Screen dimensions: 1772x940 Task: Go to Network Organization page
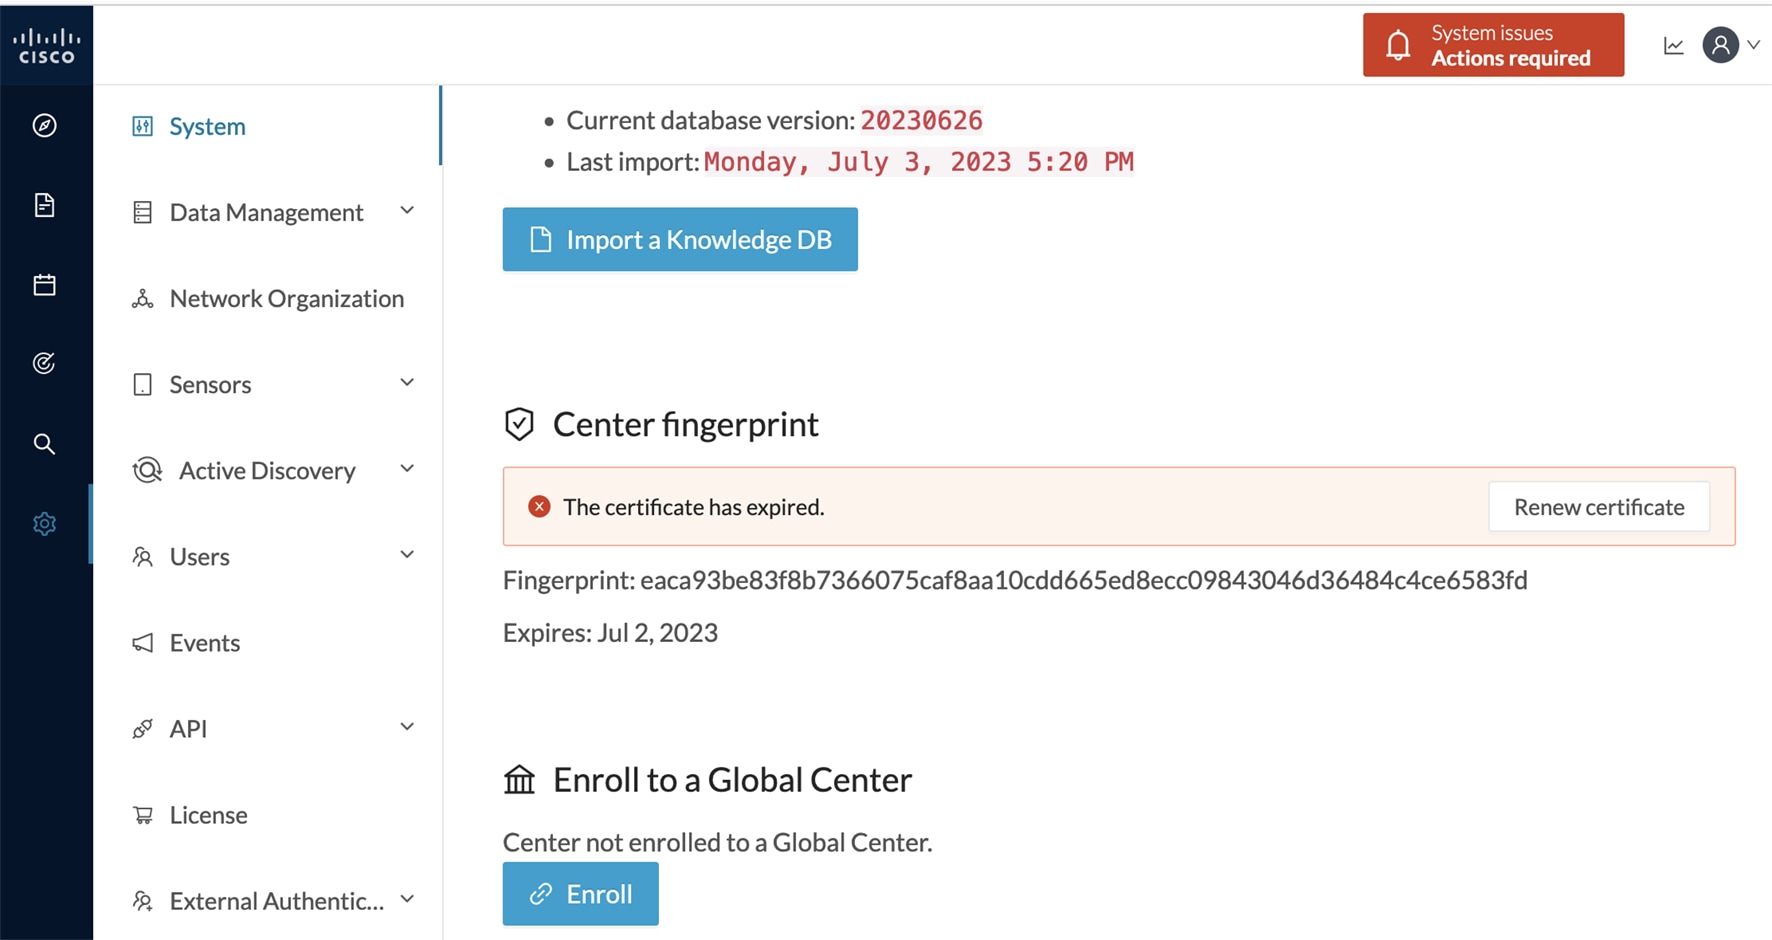pyautogui.click(x=286, y=298)
